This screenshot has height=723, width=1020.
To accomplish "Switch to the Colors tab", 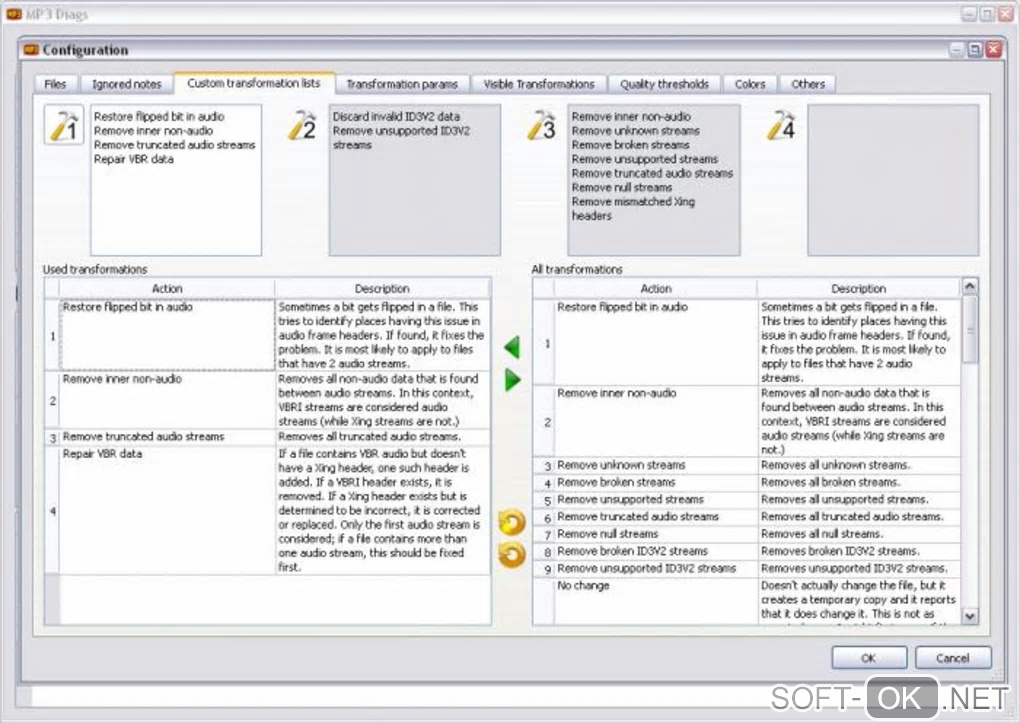I will 750,84.
